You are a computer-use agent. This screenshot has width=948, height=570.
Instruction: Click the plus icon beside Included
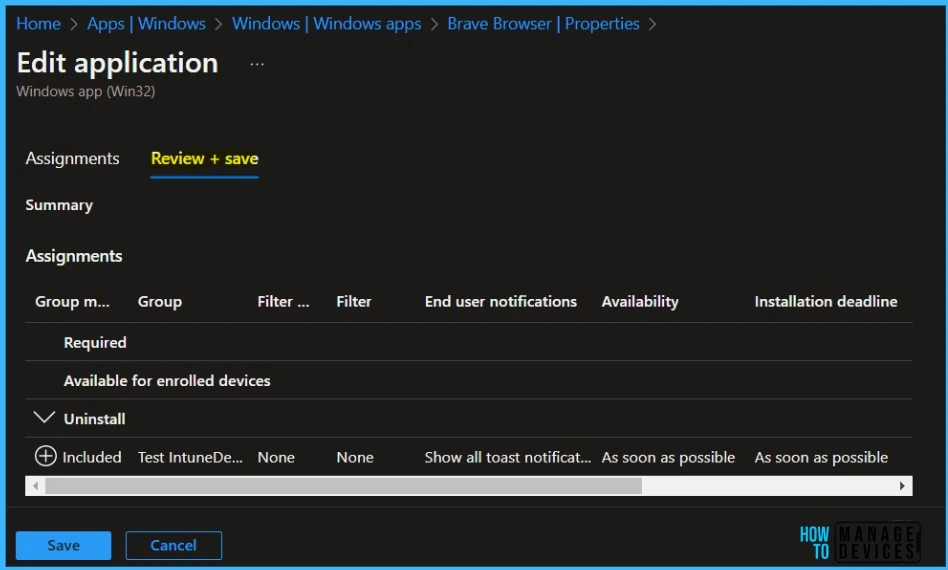point(45,456)
